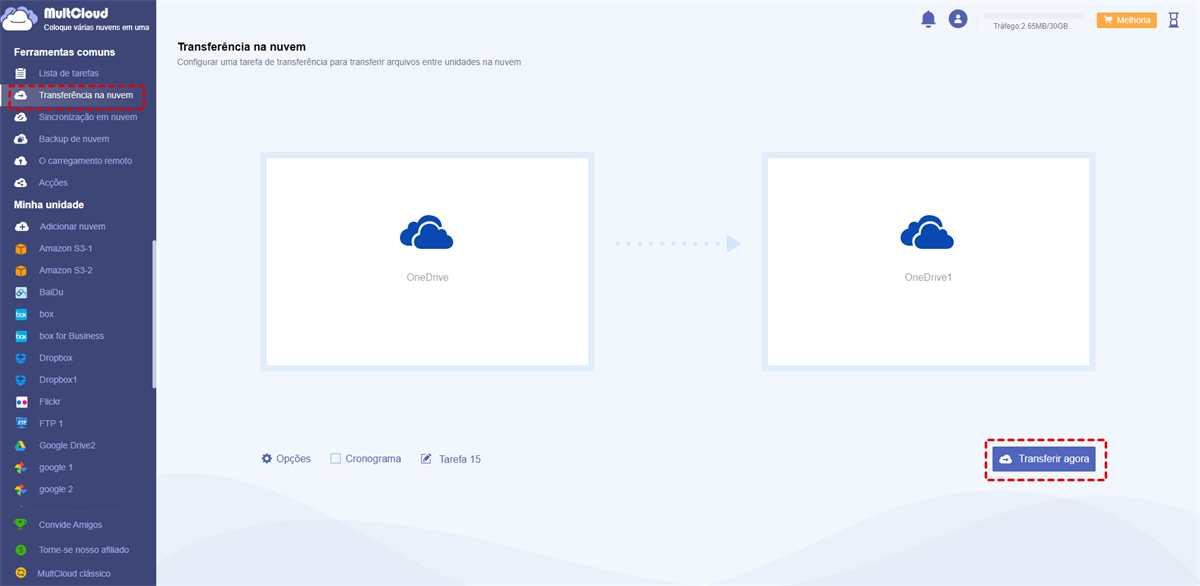The width and height of the screenshot is (1200, 586).
Task: Click the Tarefa 15 task name
Action: [x=460, y=459]
